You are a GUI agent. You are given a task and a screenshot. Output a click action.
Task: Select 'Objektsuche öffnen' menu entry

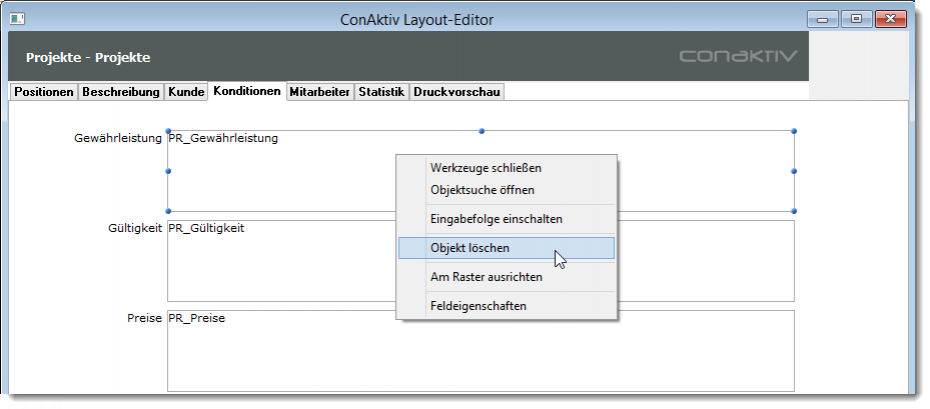(x=482, y=190)
